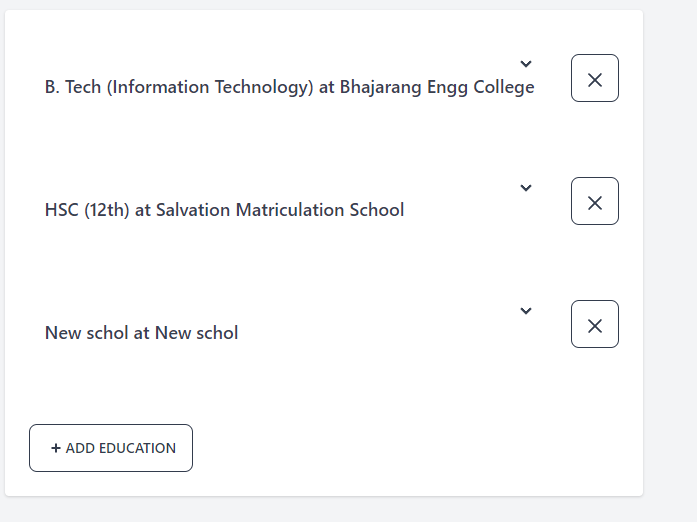Delete the B. Tech education entry
The image size is (697, 522).
[595, 79]
